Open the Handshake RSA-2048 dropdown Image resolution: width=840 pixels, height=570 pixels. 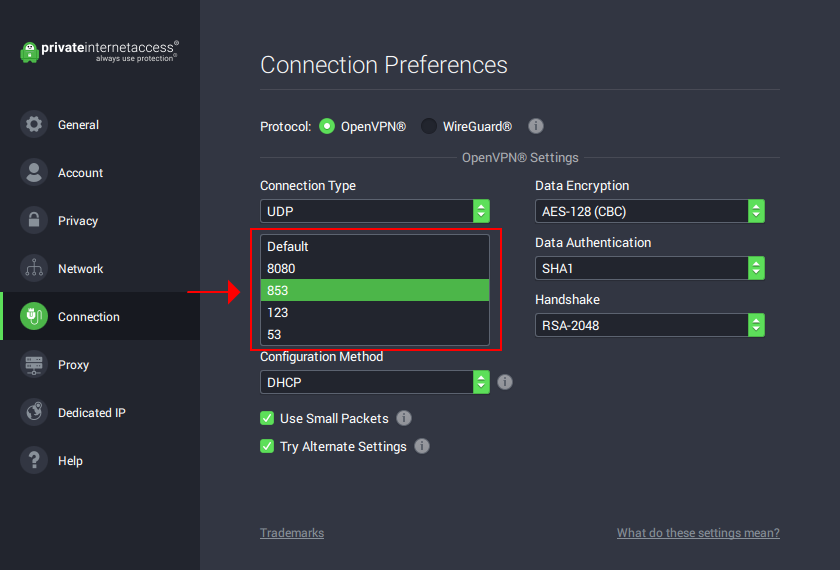point(650,325)
